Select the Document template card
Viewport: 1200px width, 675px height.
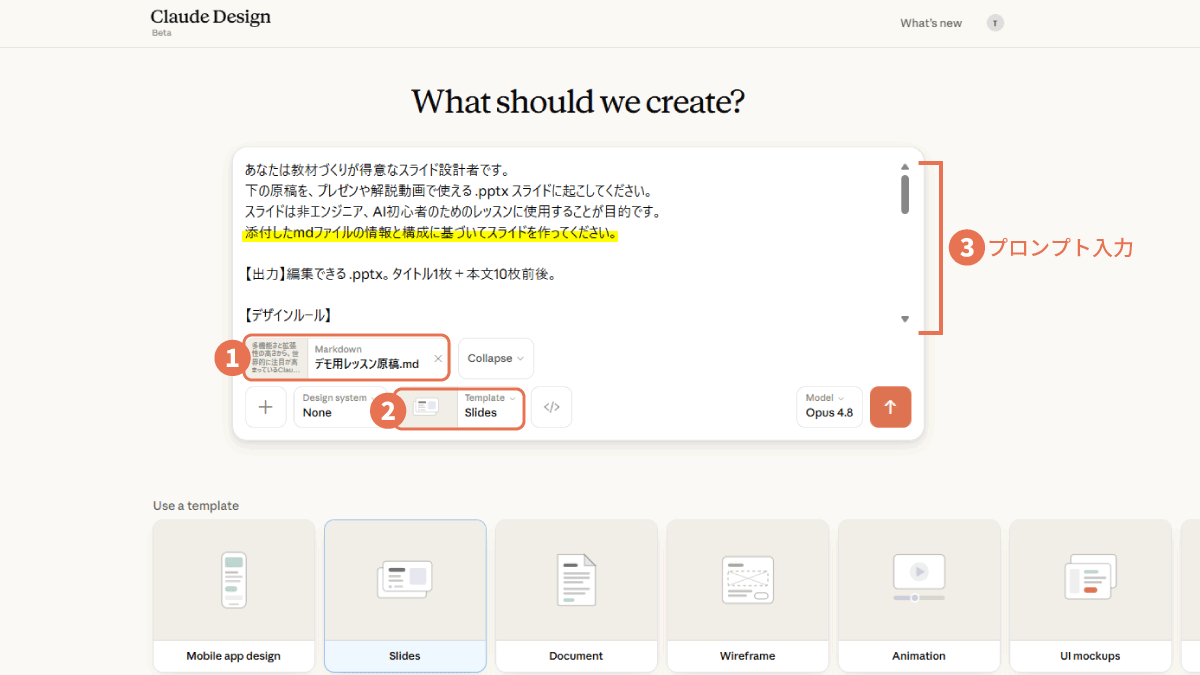(x=576, y=596)
